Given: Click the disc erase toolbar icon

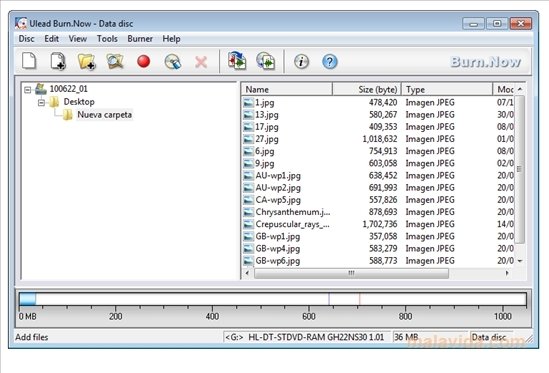Looking at the screenshot, I should 173,62.
